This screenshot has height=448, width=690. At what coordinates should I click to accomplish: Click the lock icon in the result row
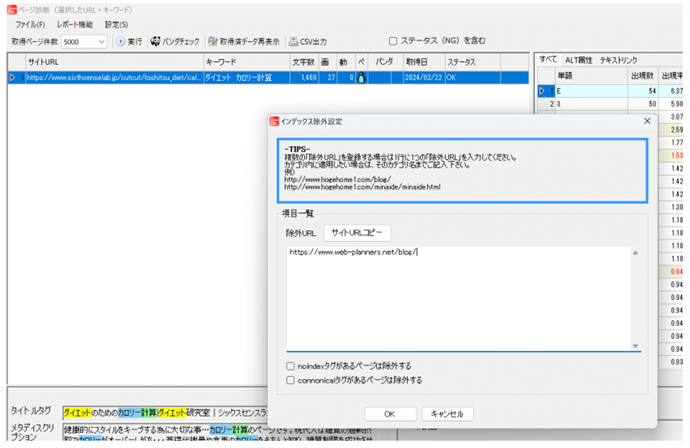click(x=361, y=78)
